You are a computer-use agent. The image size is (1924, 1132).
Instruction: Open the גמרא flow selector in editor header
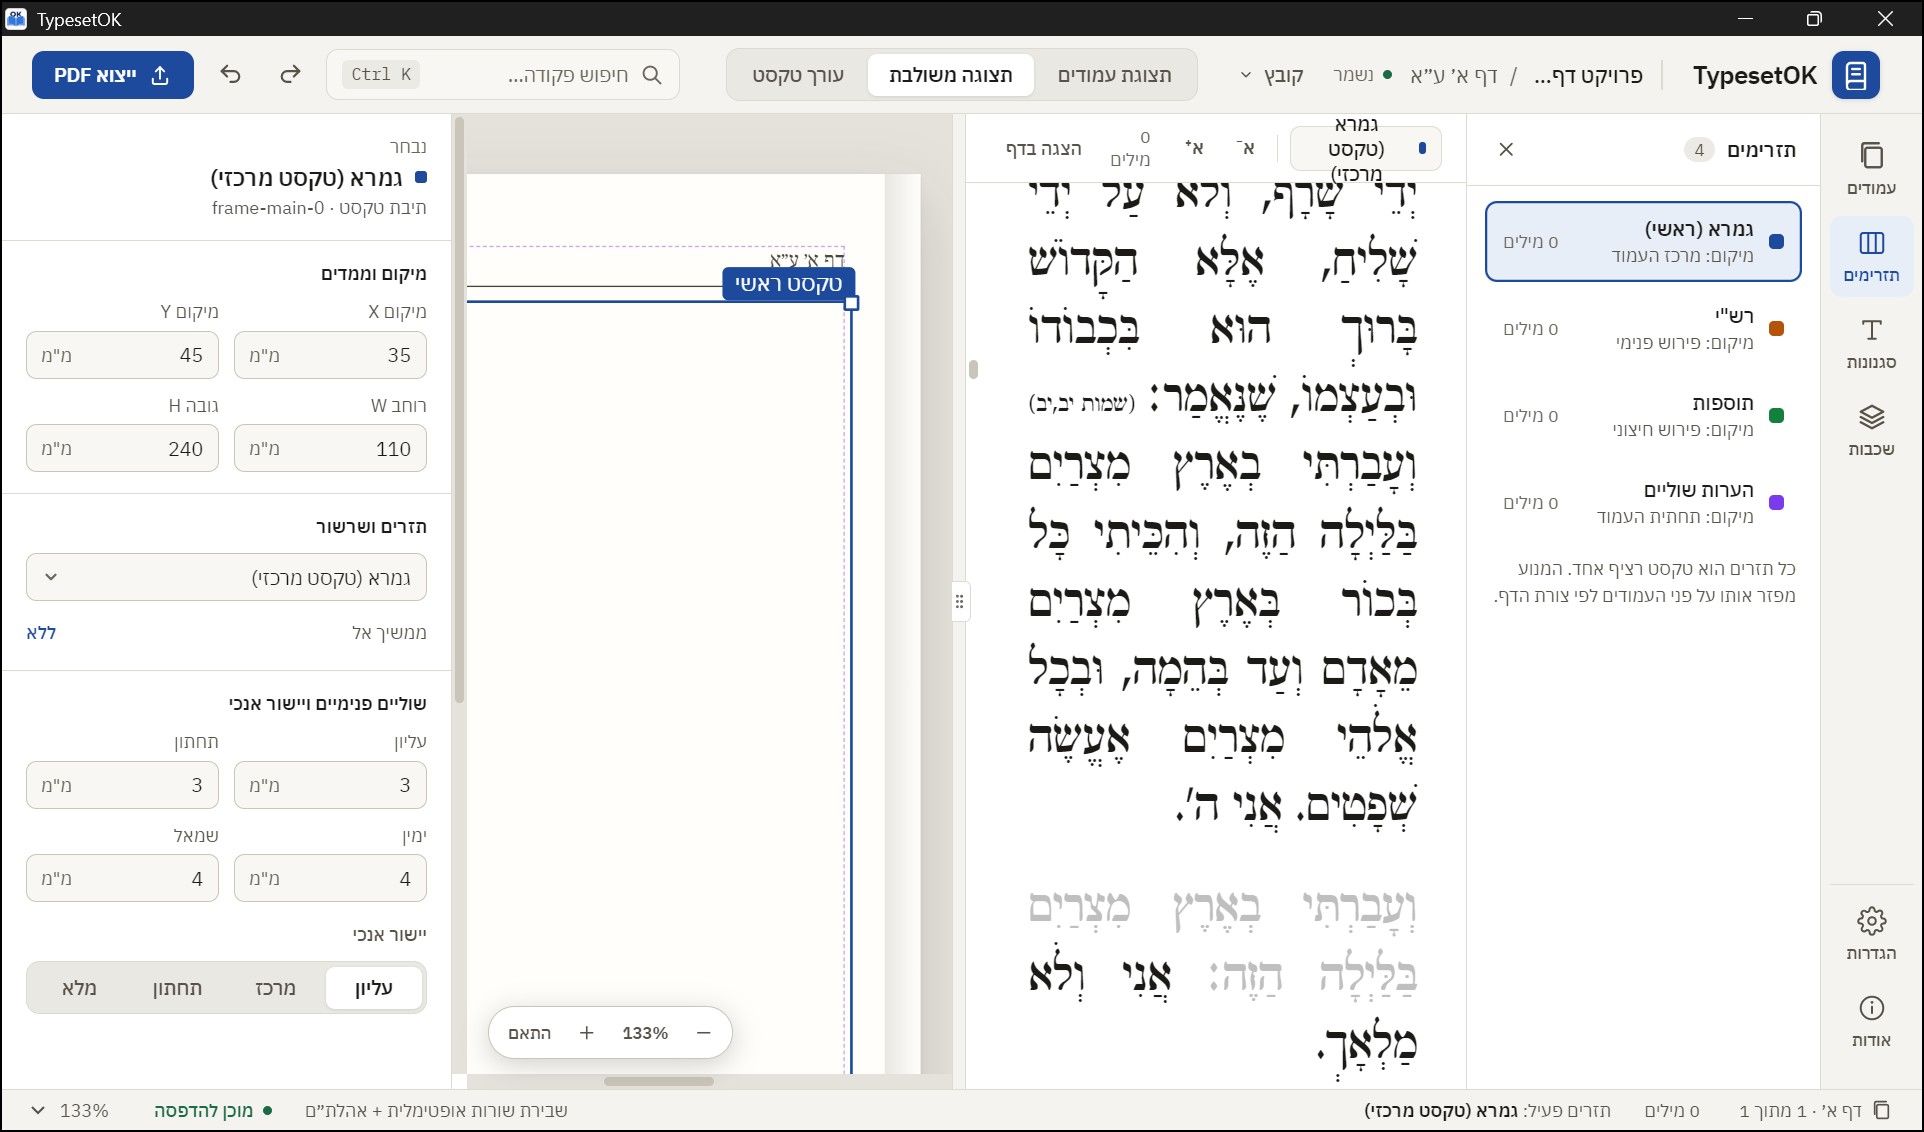[x=1365, y=148]
